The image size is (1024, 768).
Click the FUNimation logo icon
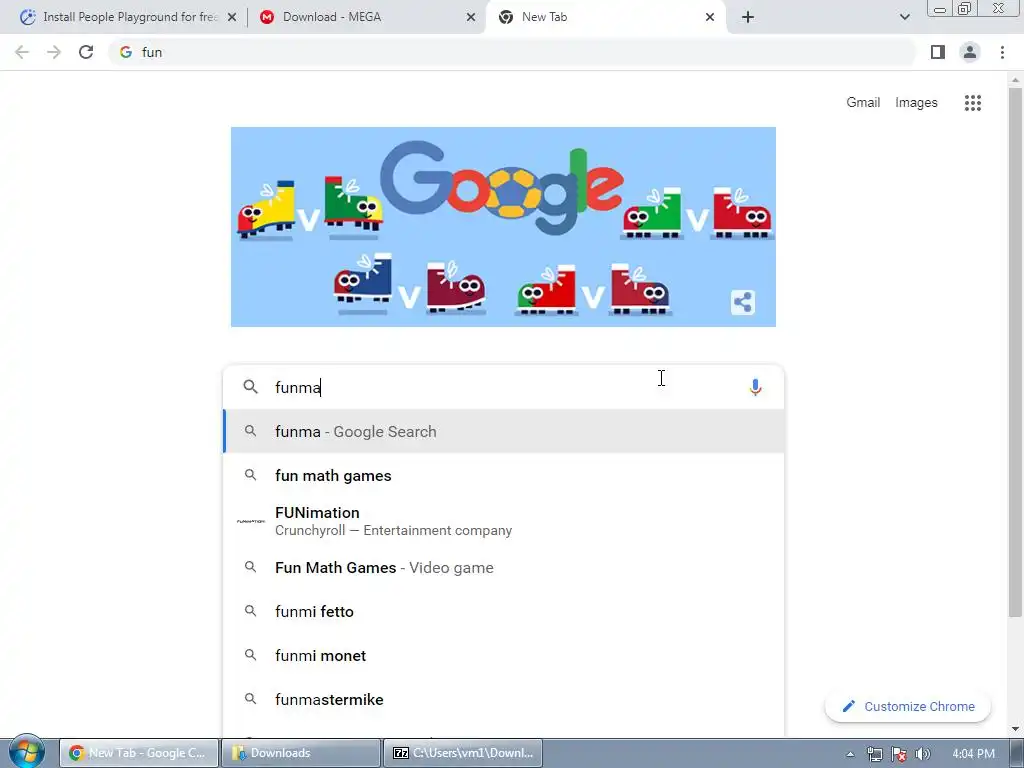[250, 521]
